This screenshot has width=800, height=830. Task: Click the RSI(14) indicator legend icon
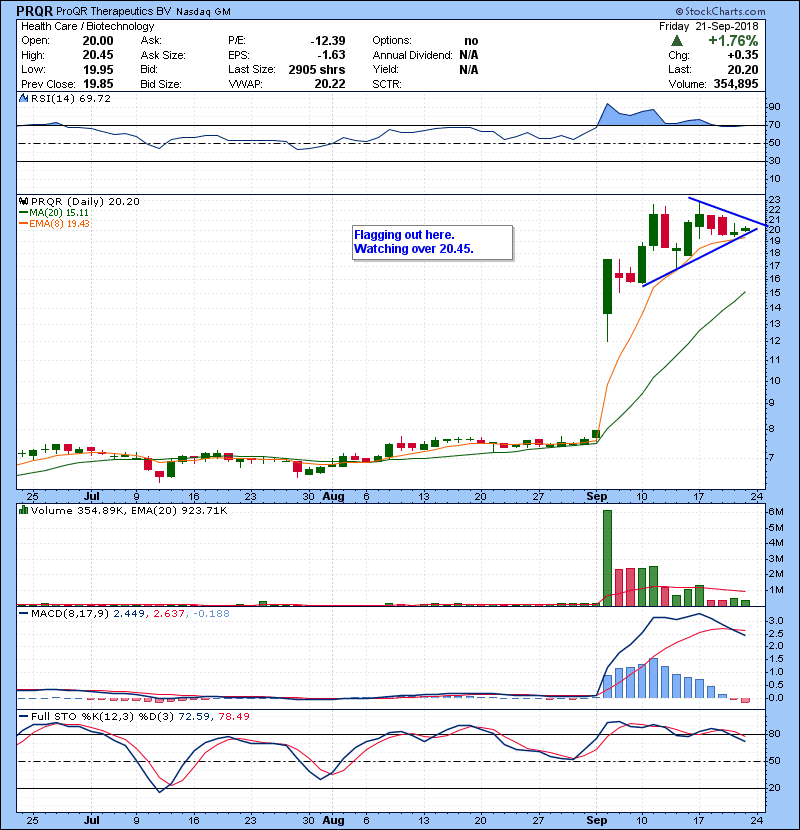click(x=24, y=98)
